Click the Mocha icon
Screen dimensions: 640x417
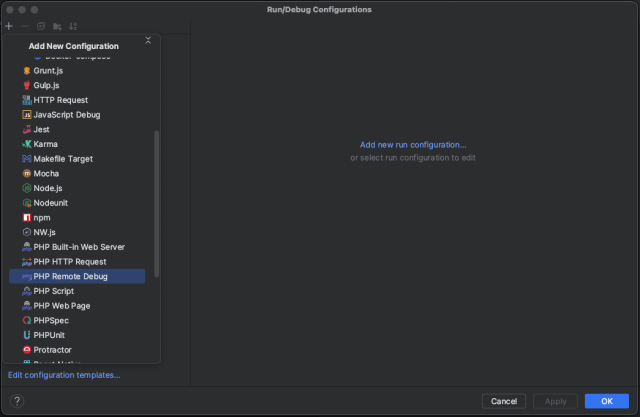pos(27,173)
